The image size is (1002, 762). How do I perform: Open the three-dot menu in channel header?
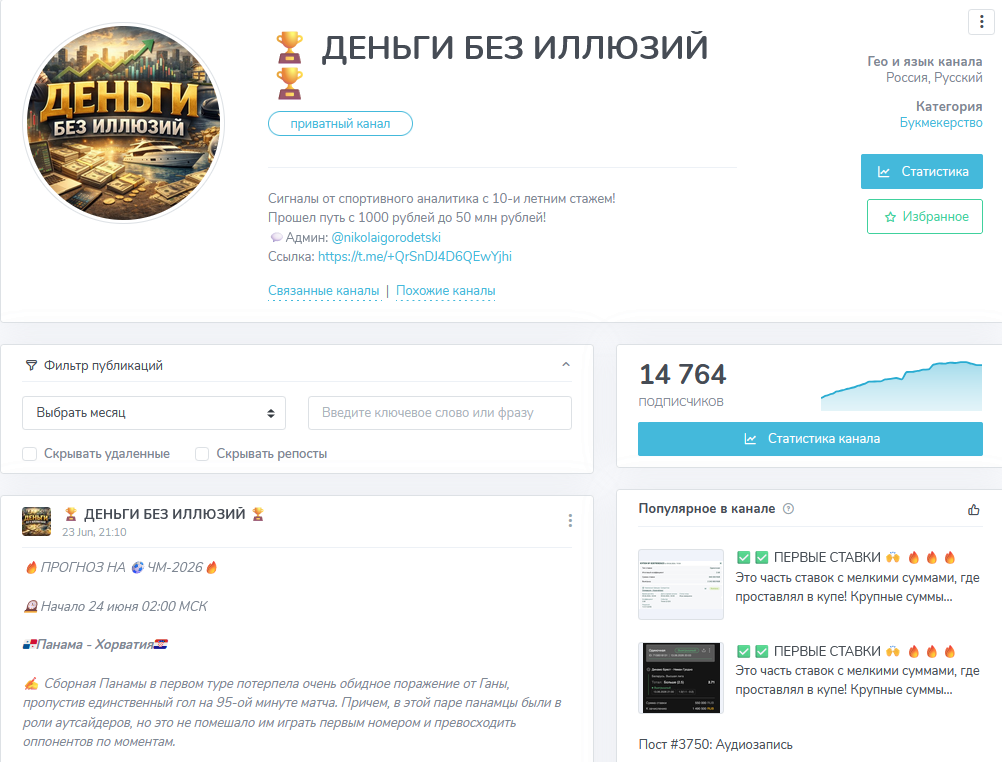pyautogui.click(x=982, y=22)
